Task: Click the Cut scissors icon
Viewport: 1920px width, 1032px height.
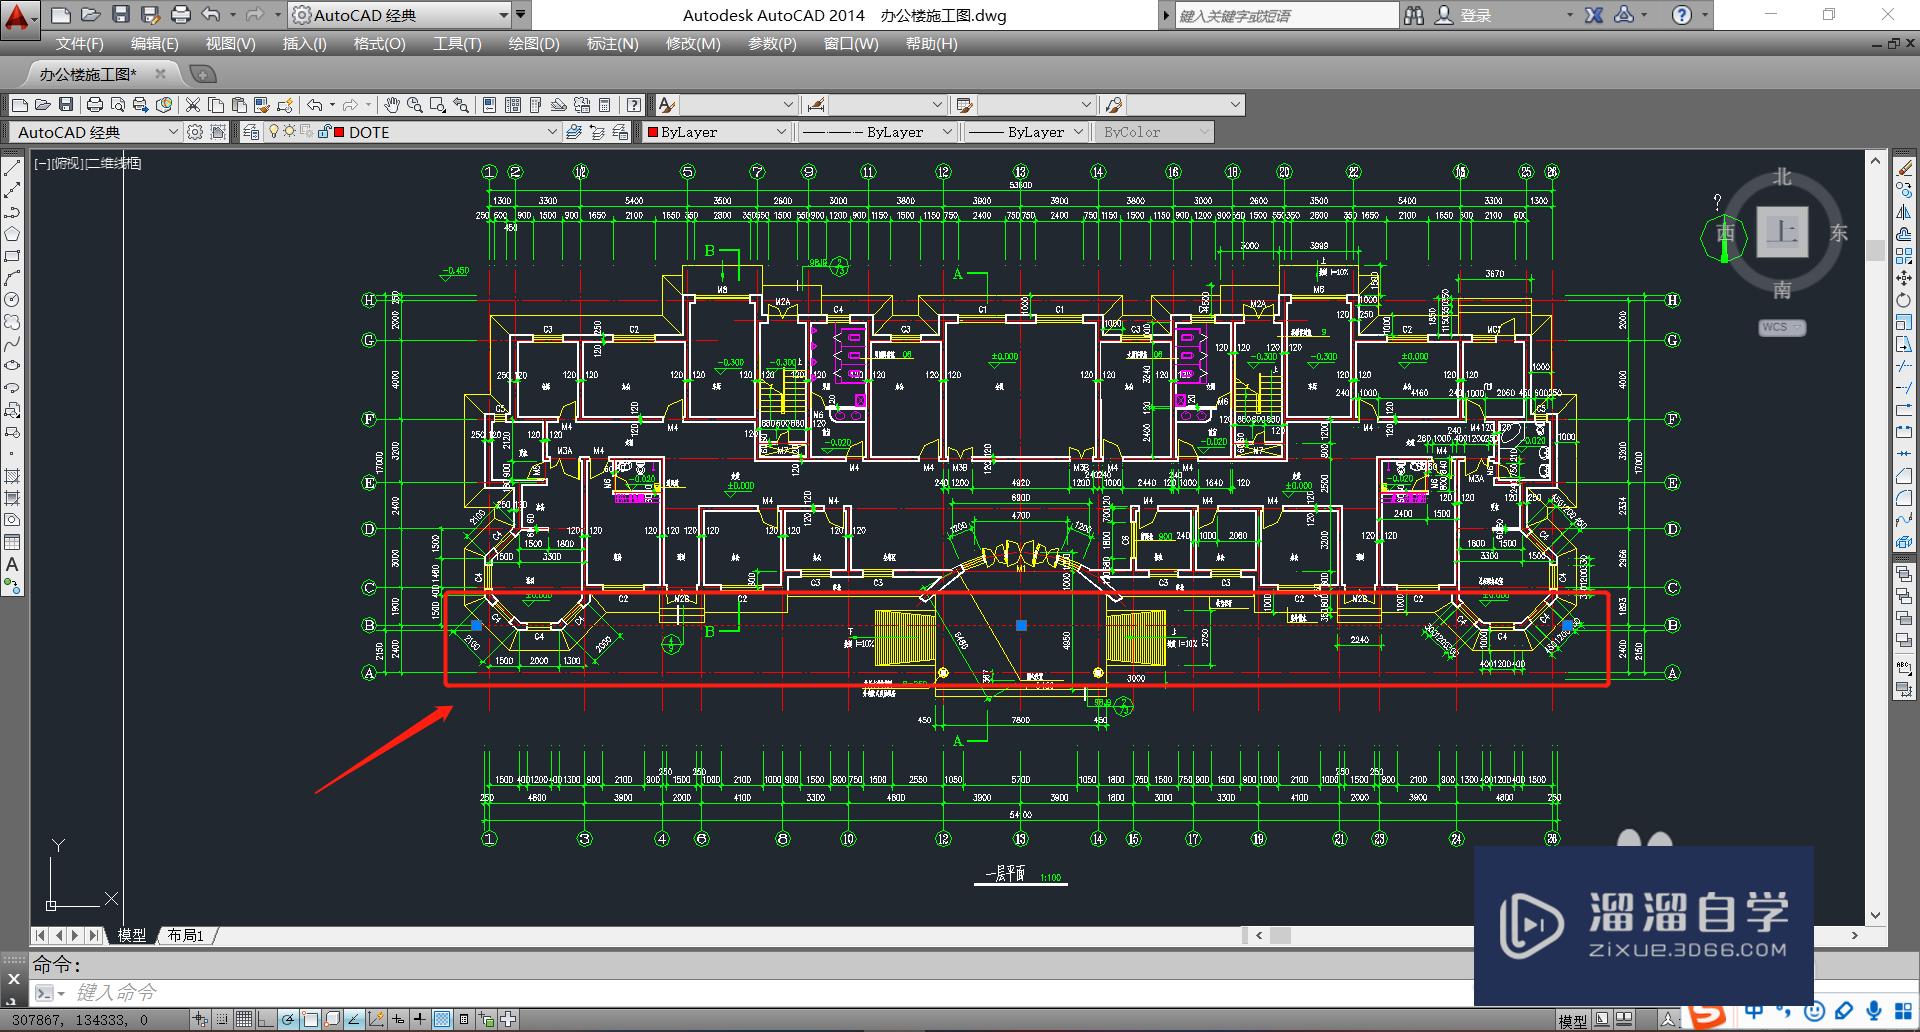Action: tap(193, 104)
